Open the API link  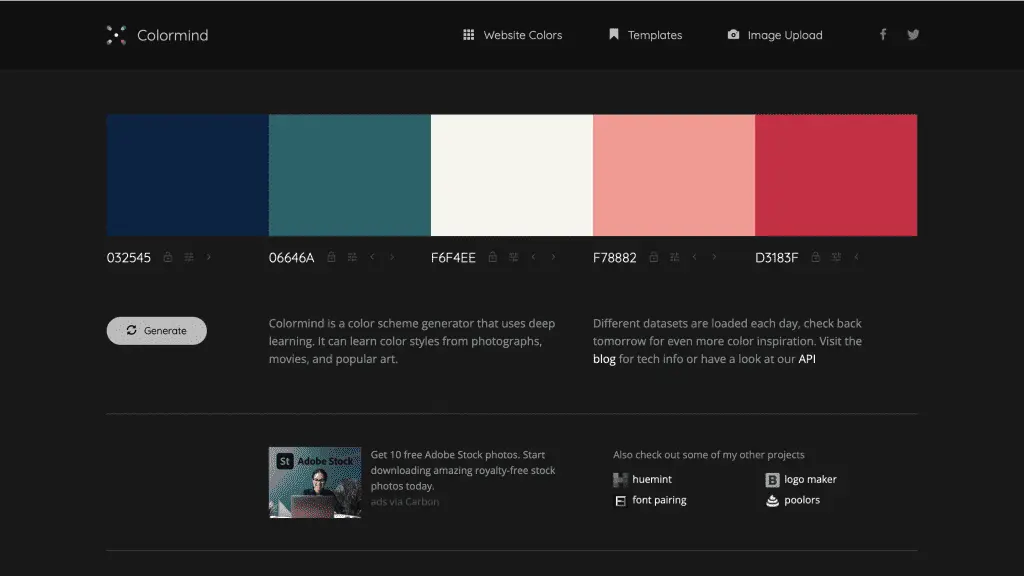(807, 359)
